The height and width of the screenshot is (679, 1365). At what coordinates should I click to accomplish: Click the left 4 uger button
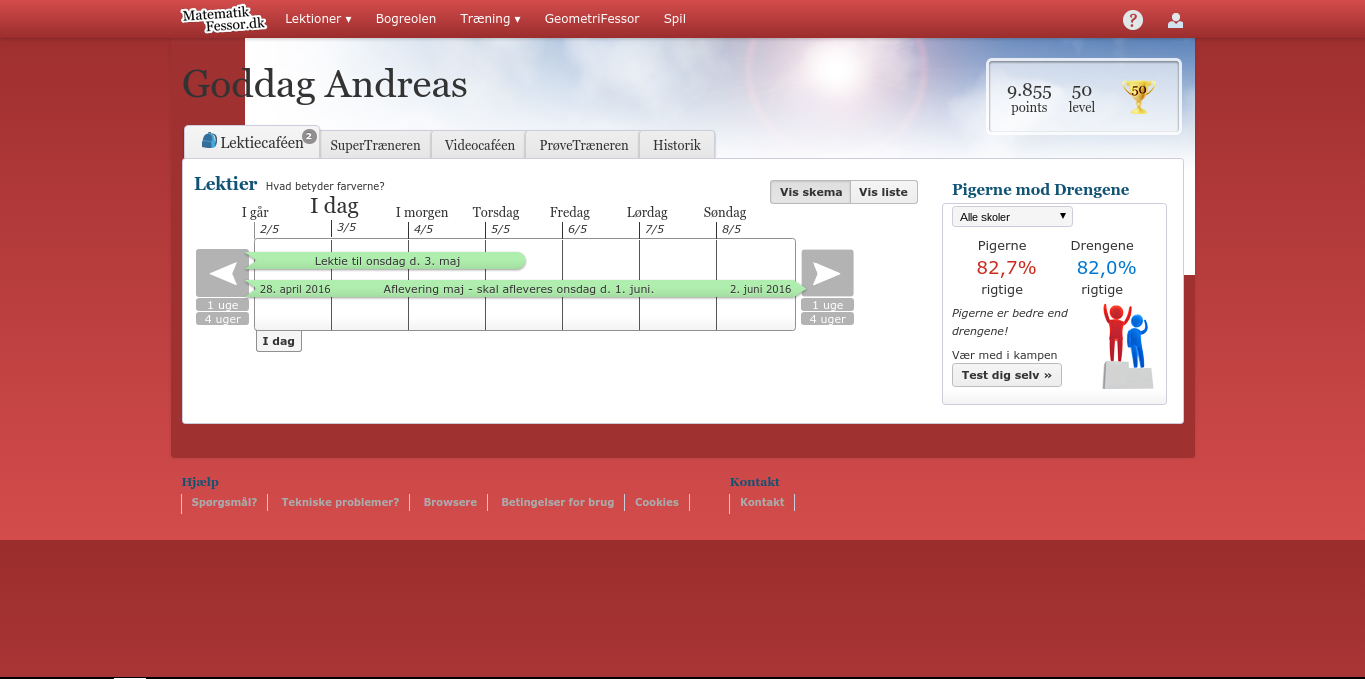tap(222, 319)
